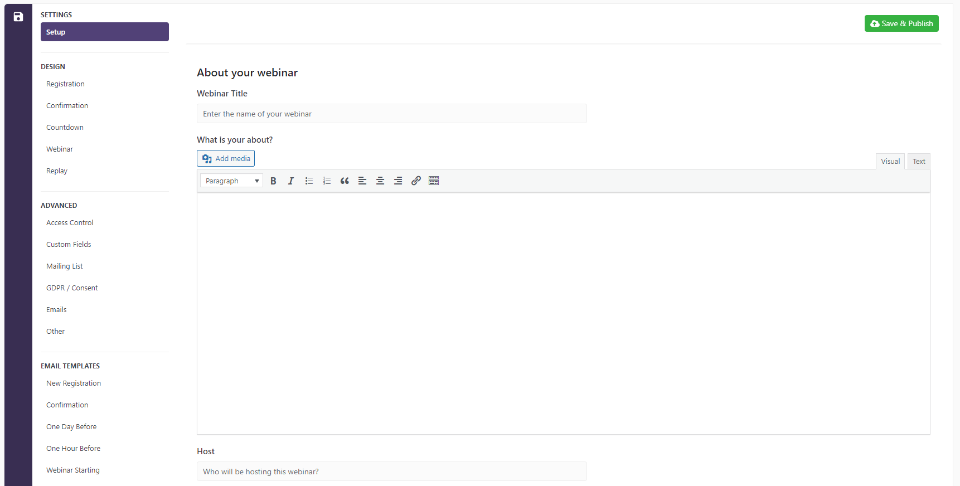Open GDPR / Consent settings
Screen dimensions: 960x486
72,288
